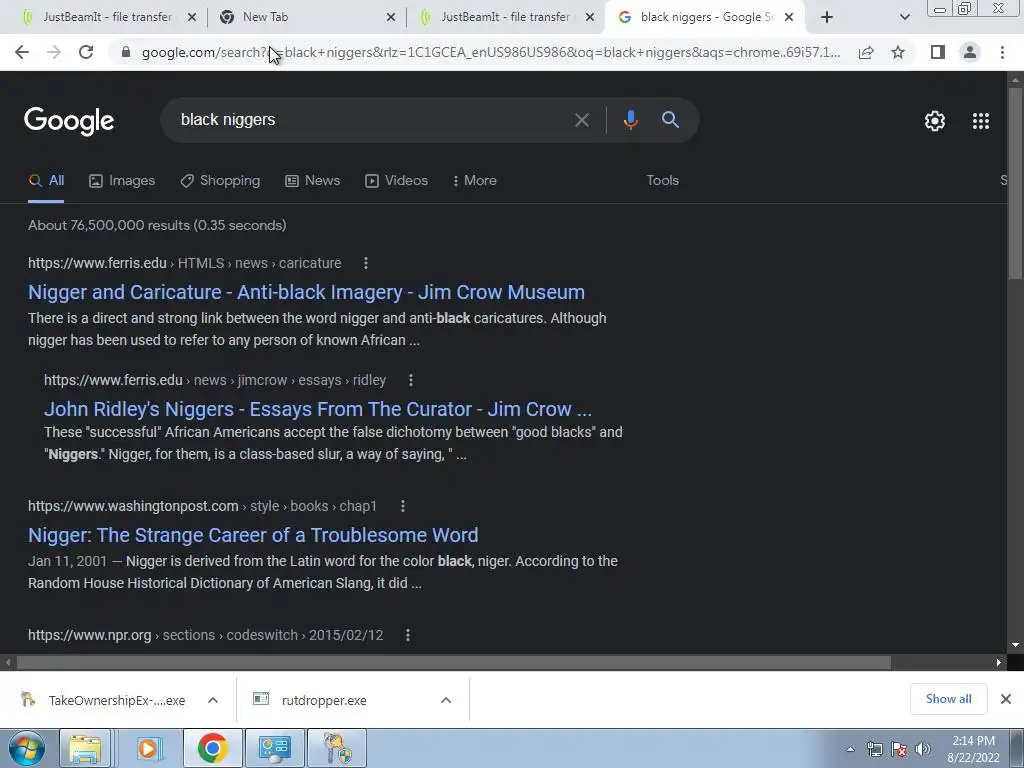The height and width of the screenshot is (768, 1024).
Task: Open the Chrome side panel
Action: pyautogui.click(x=938, y=52)
